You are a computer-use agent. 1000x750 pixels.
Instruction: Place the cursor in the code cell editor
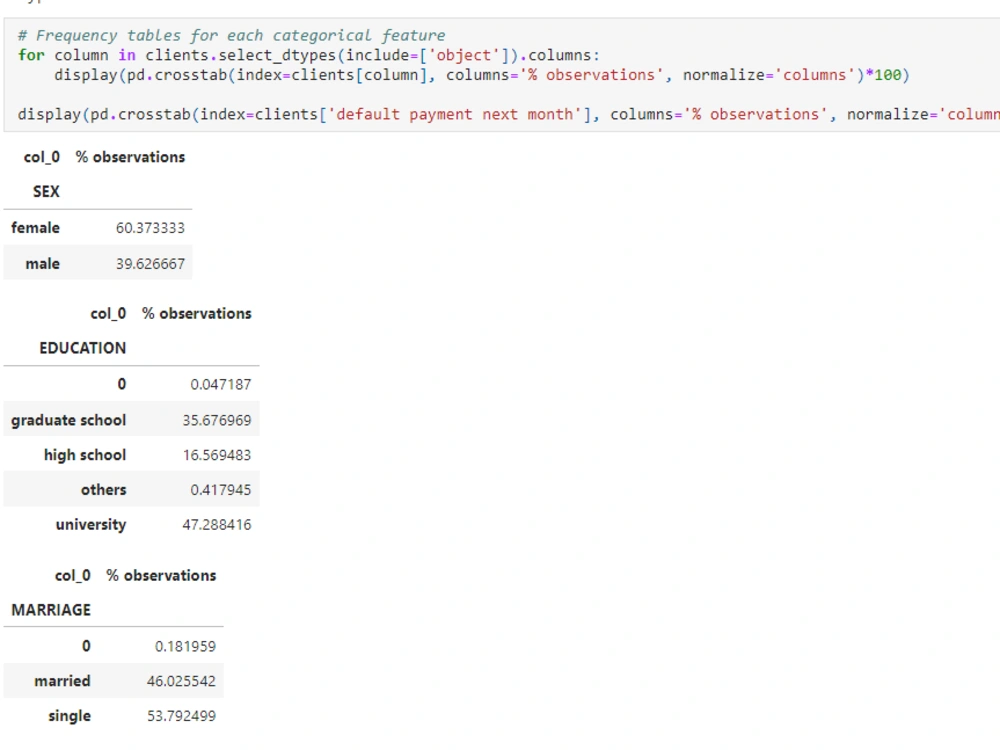coord(501,75)
